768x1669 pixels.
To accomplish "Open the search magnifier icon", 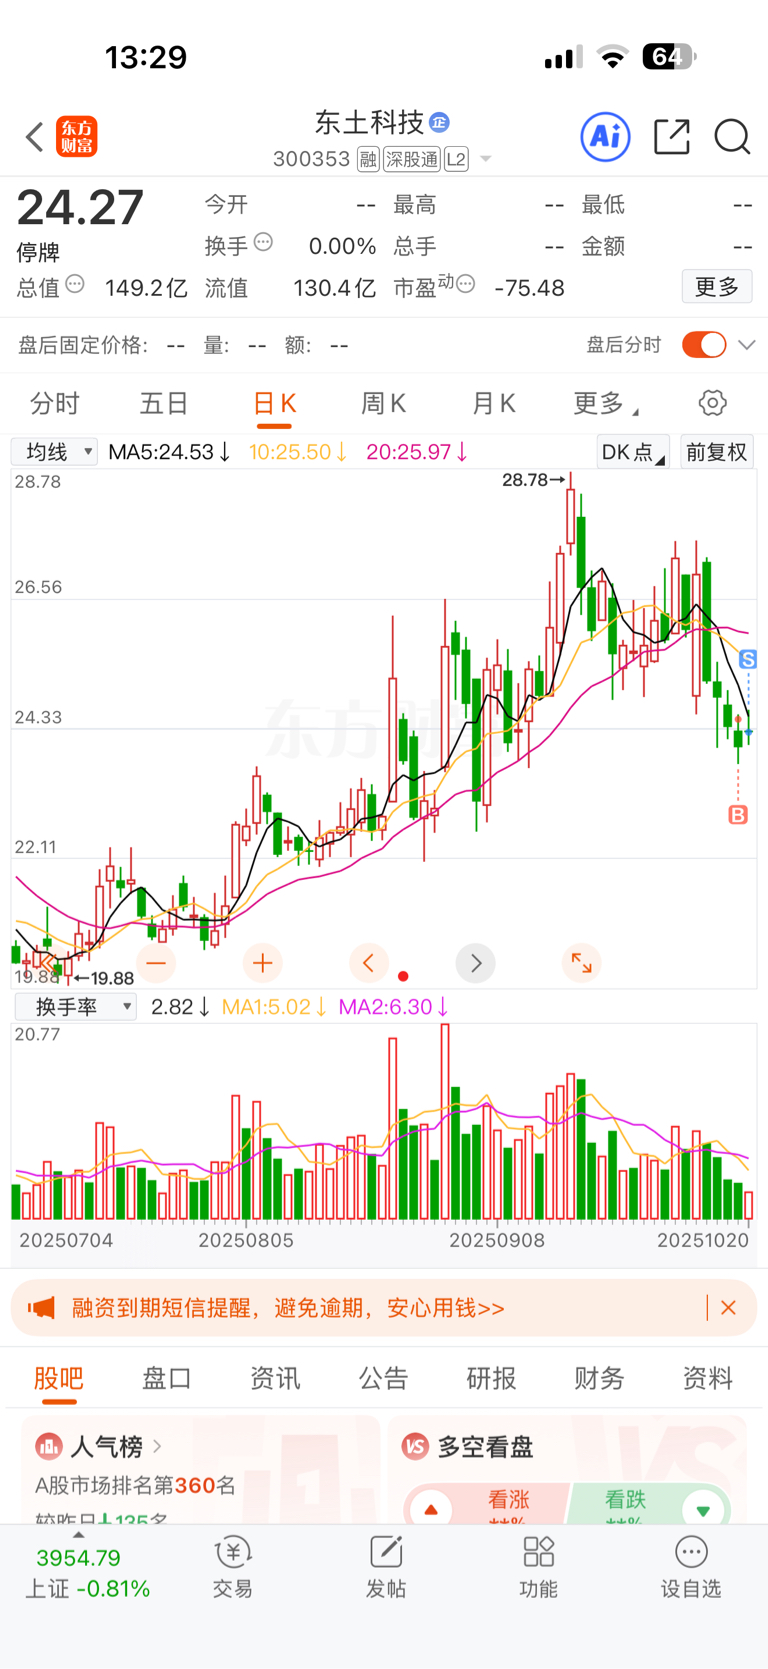I will click(x=732, y=137).
